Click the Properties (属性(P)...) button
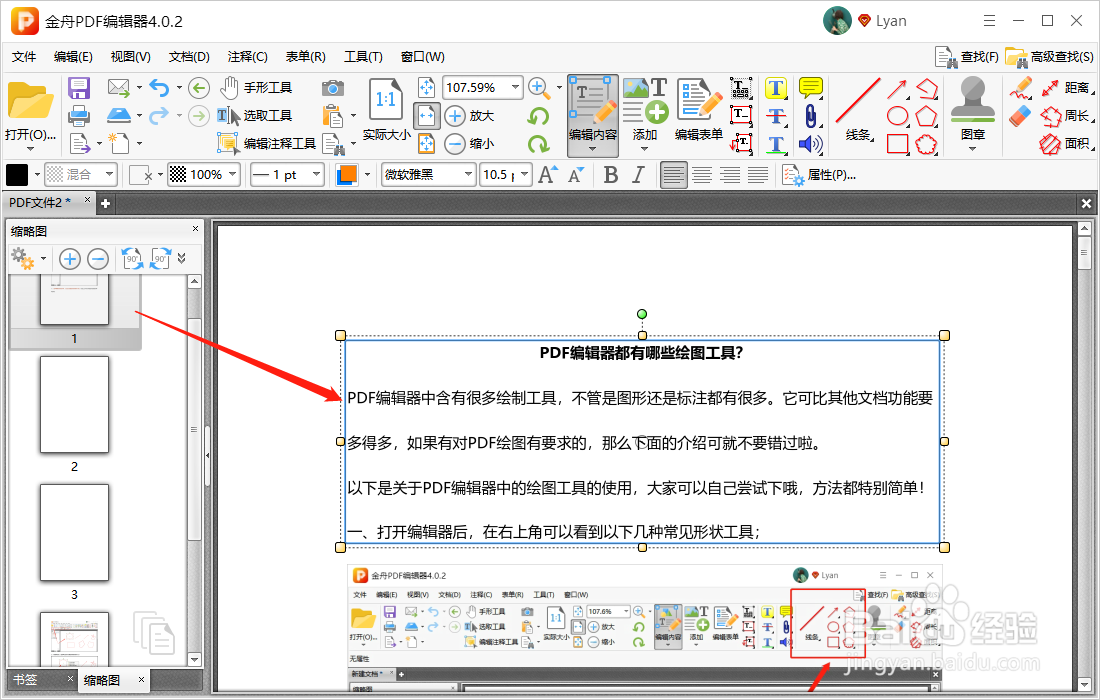This screenshot has height=700, width=1100. (819, 175)
